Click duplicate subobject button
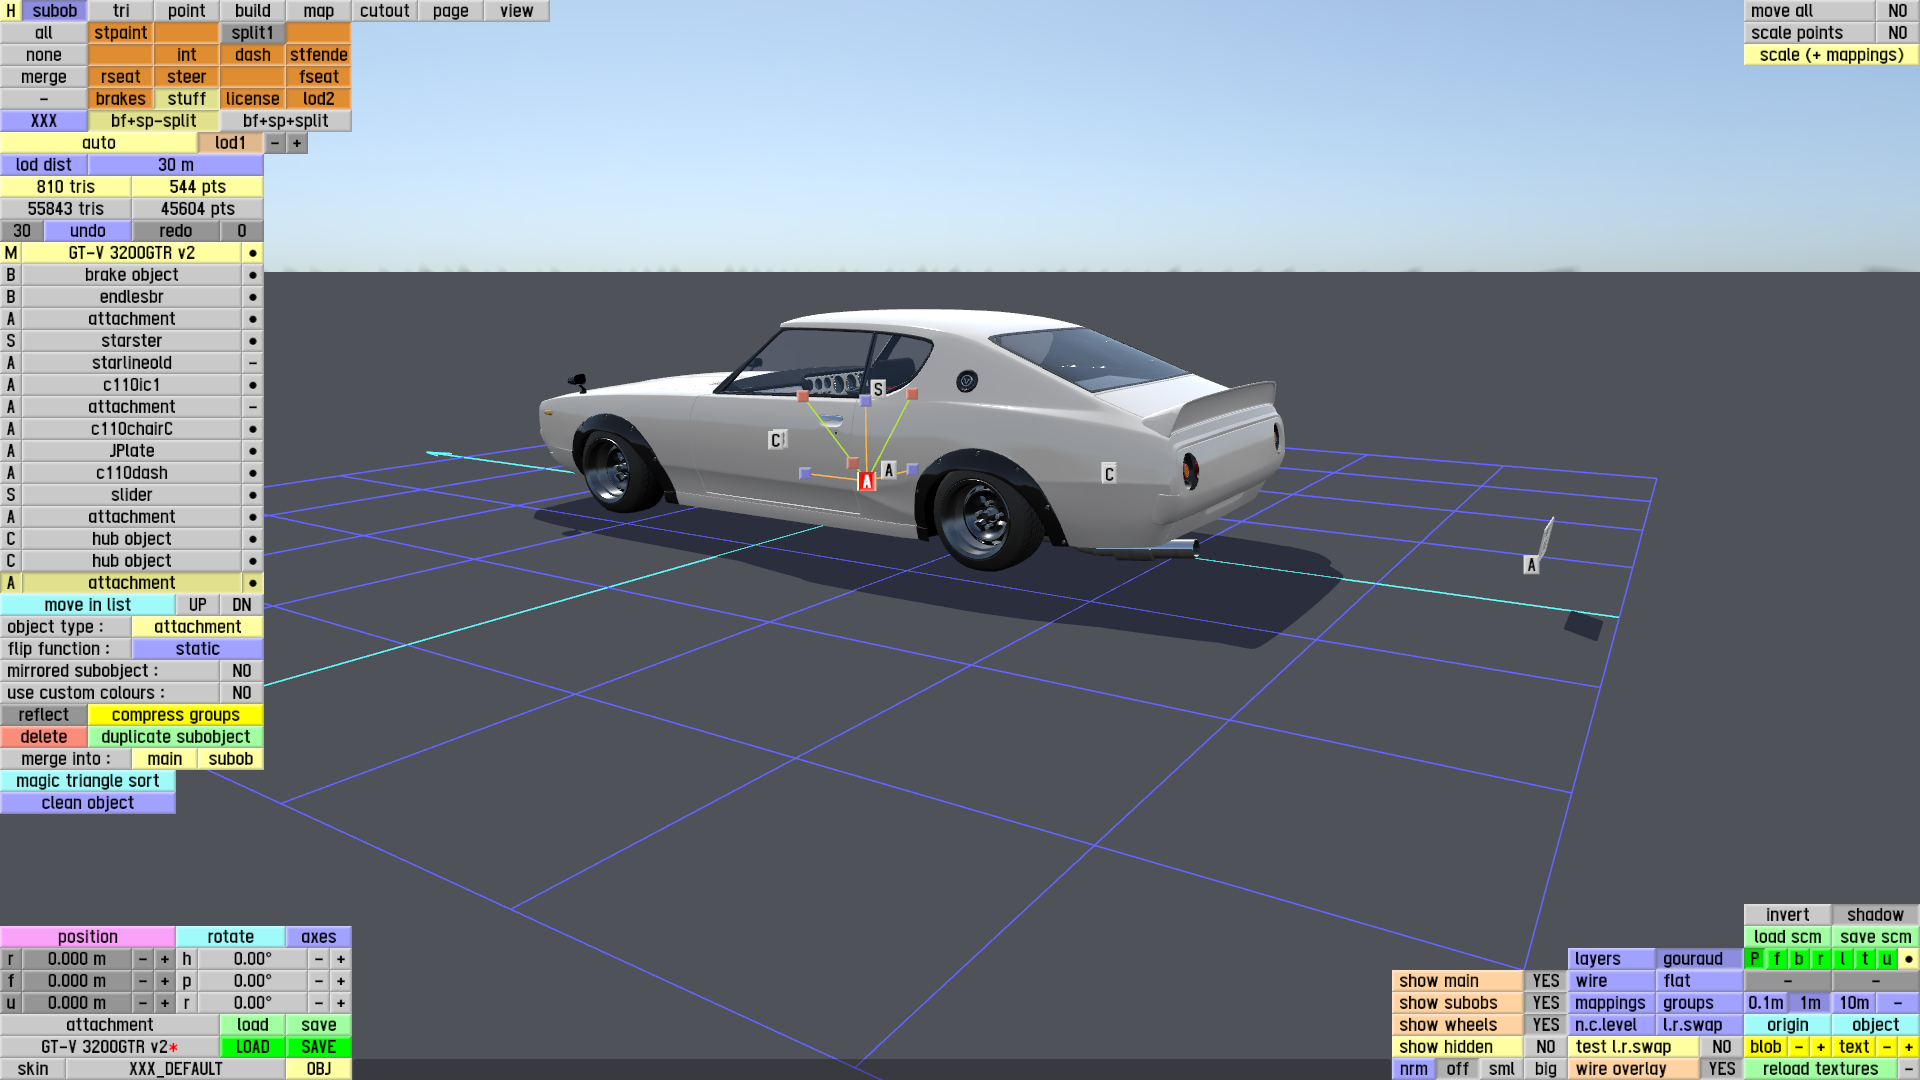 (x=175, y=737)
